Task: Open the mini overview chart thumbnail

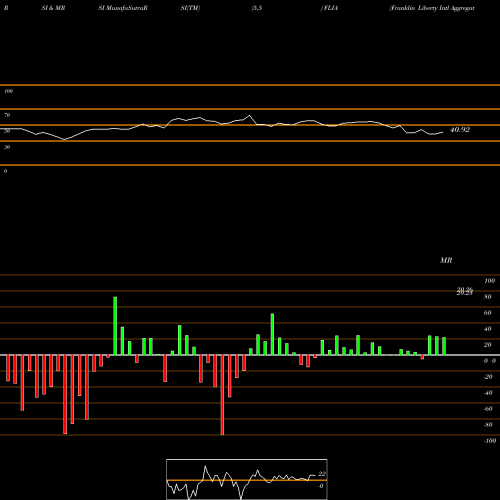Action: (x=247, y=479)
